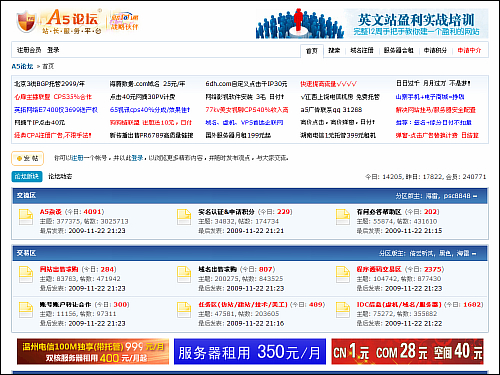This screenshot has height=375, width=500.
Task: Collapse the 交流区 section with minus icon
Action: [475, 196]
